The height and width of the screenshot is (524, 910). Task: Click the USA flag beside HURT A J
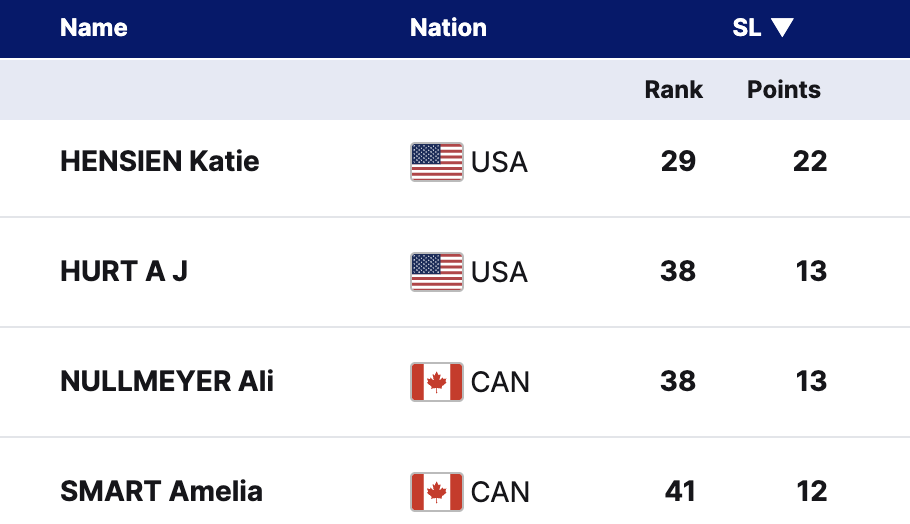437,272
